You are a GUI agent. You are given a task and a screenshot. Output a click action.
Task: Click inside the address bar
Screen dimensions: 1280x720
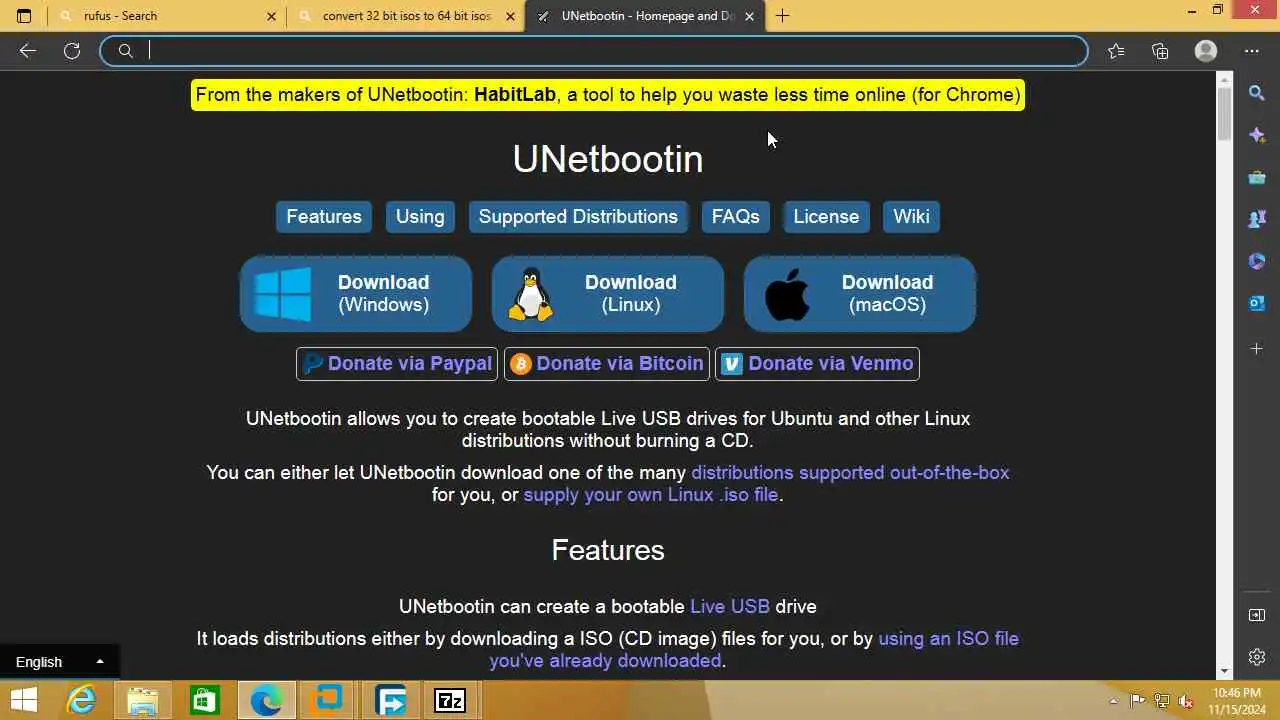tap(594, 51)
